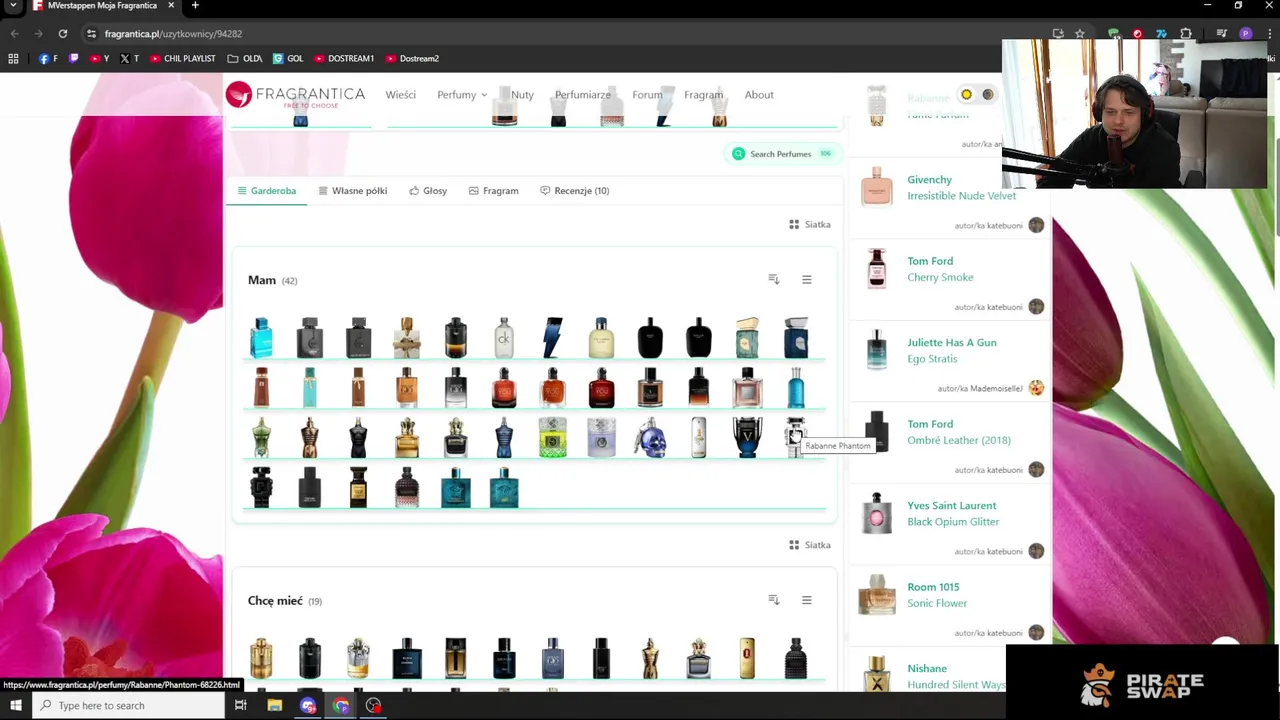
Task: Switch to light mode sun toggle
Action: pyautogui.click(x=966, y=95)
